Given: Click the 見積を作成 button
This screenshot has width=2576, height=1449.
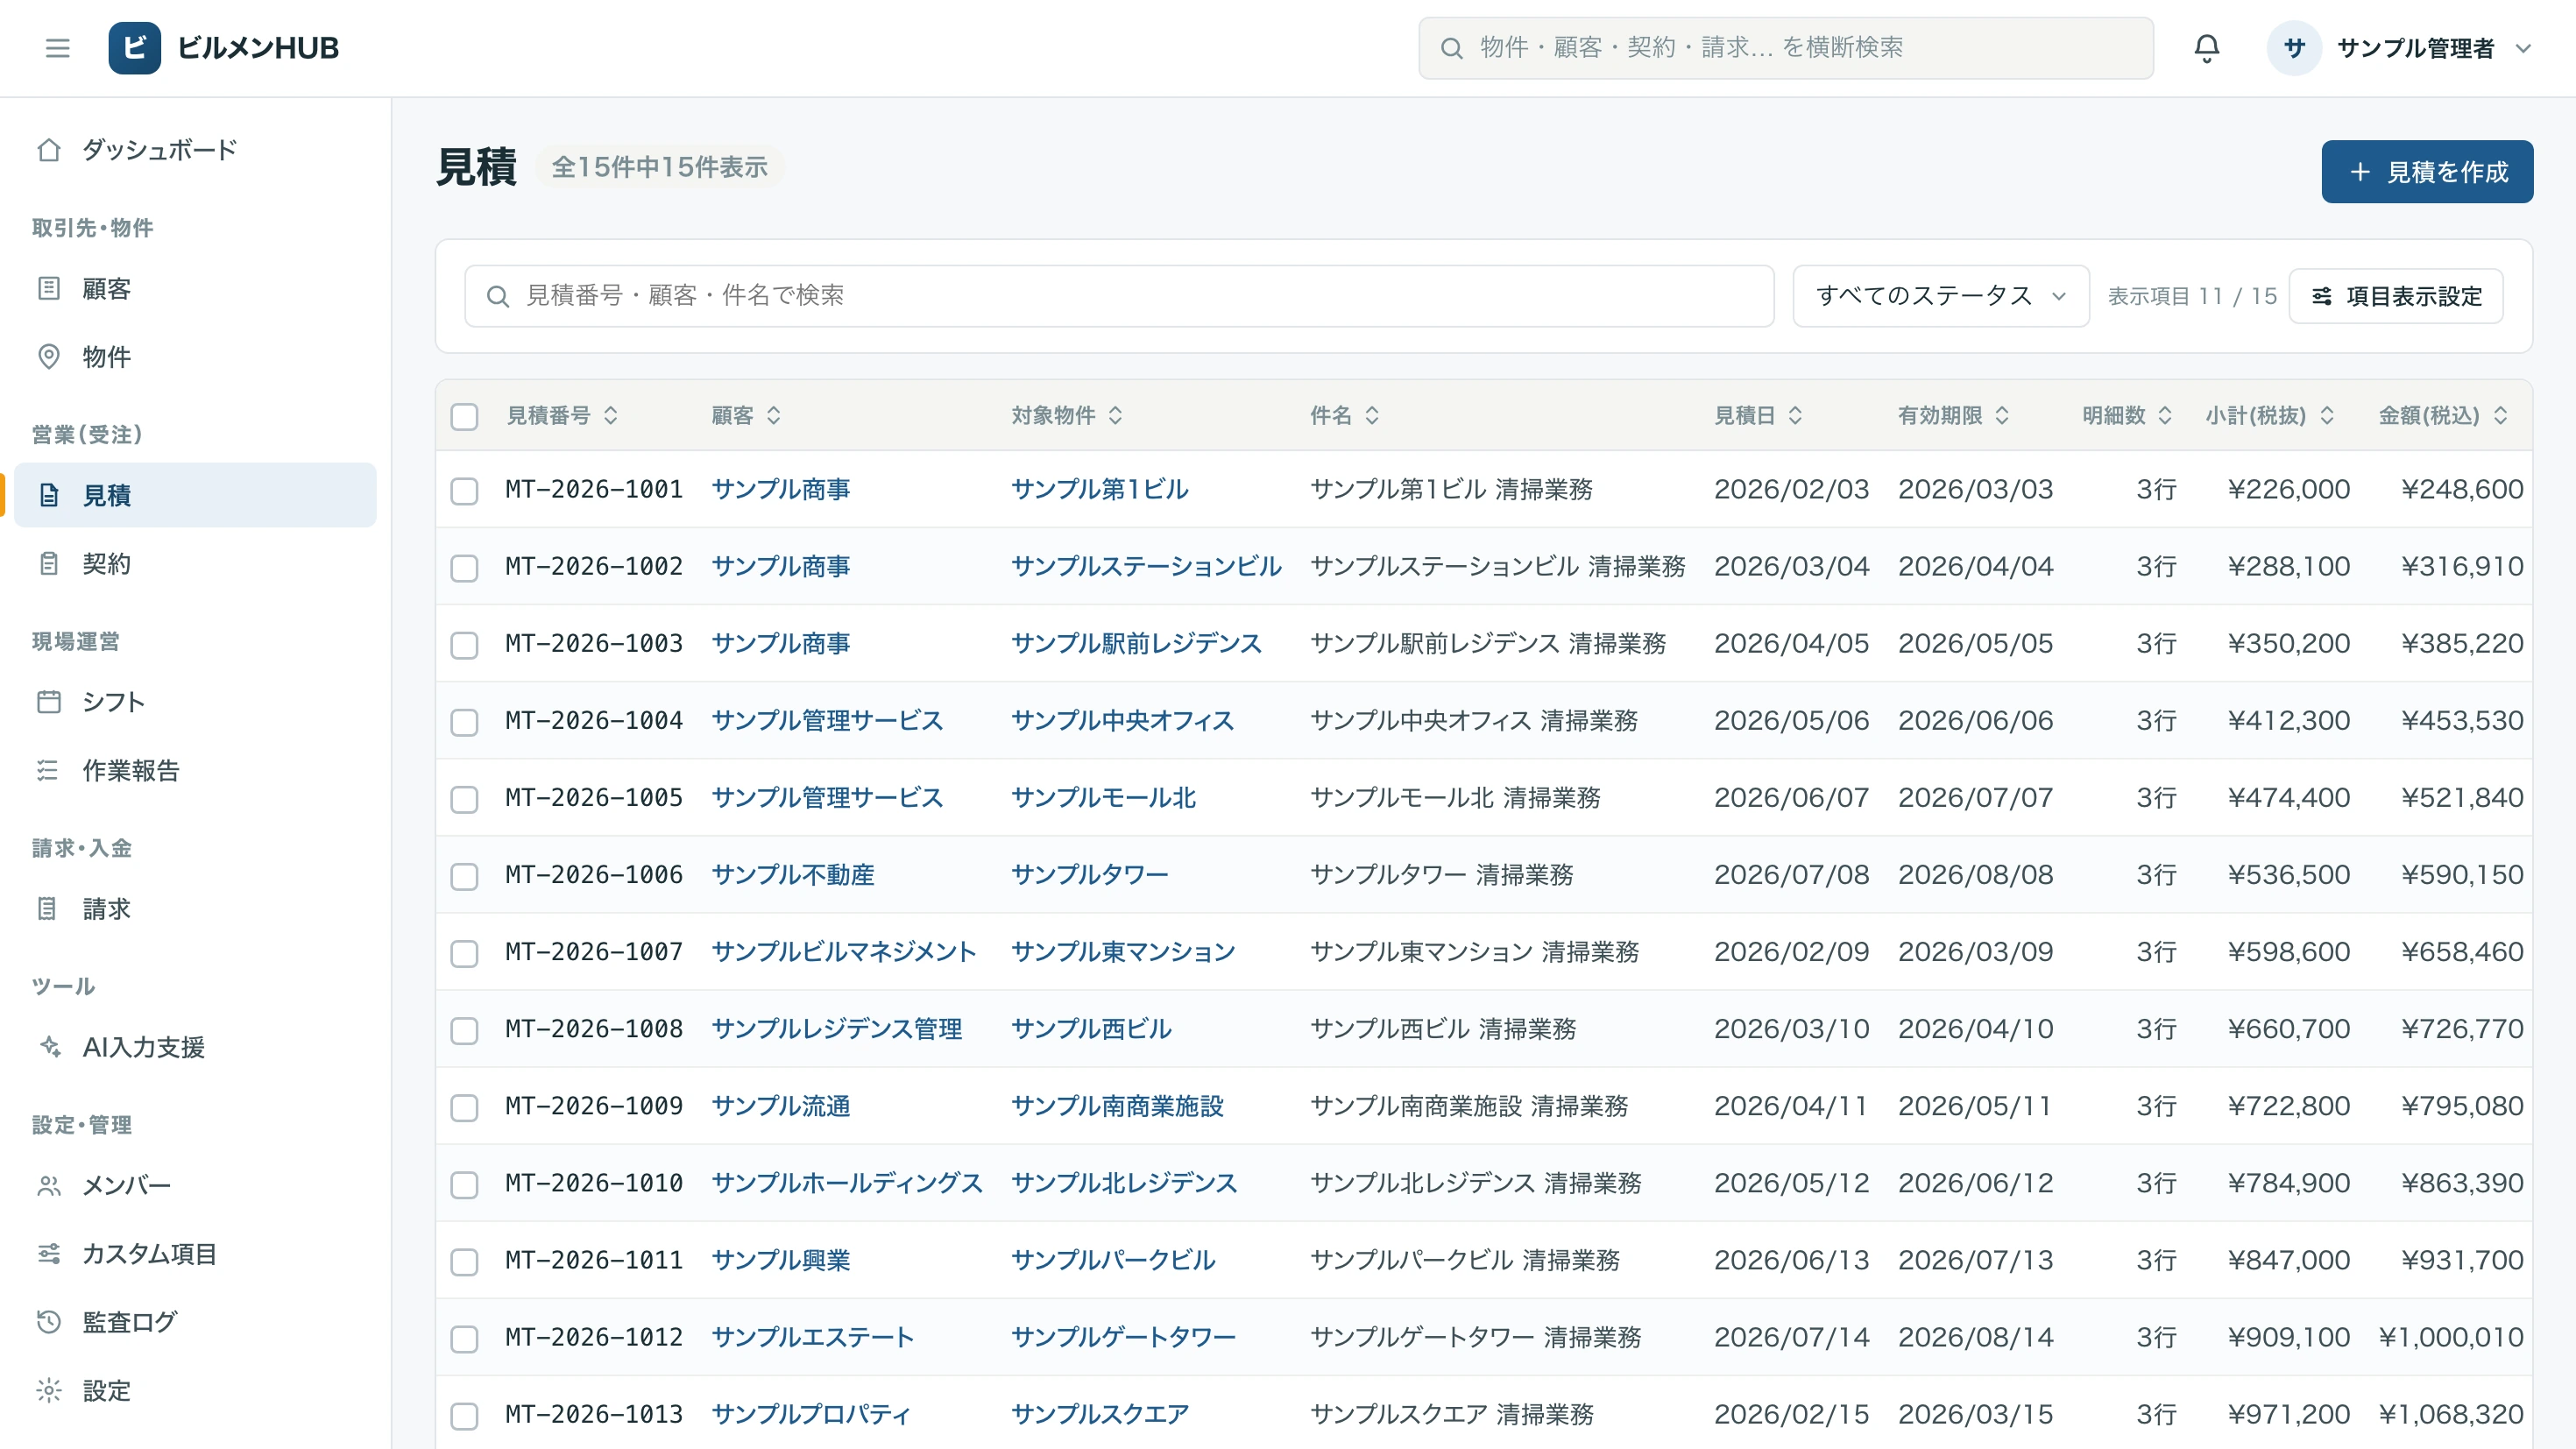Looking at the screenshot, I should 2427,172.
